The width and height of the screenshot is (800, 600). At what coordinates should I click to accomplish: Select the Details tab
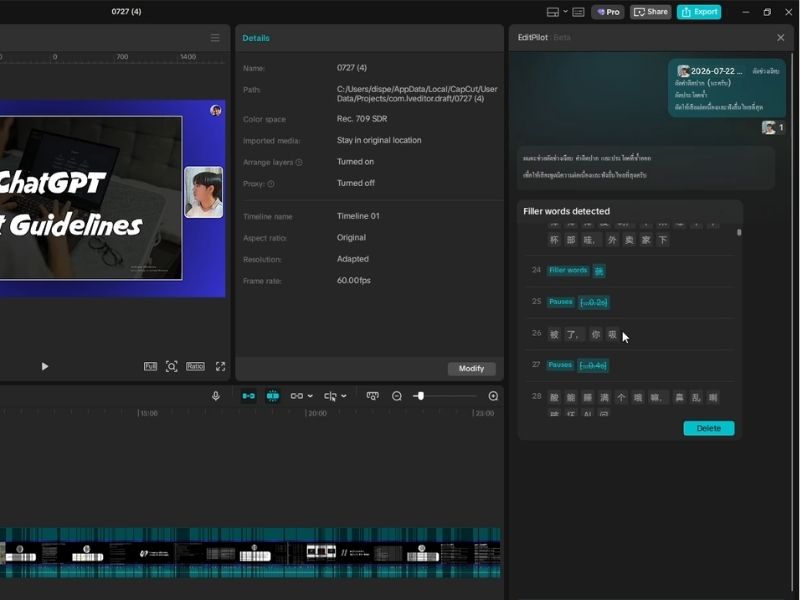(256, 38)
